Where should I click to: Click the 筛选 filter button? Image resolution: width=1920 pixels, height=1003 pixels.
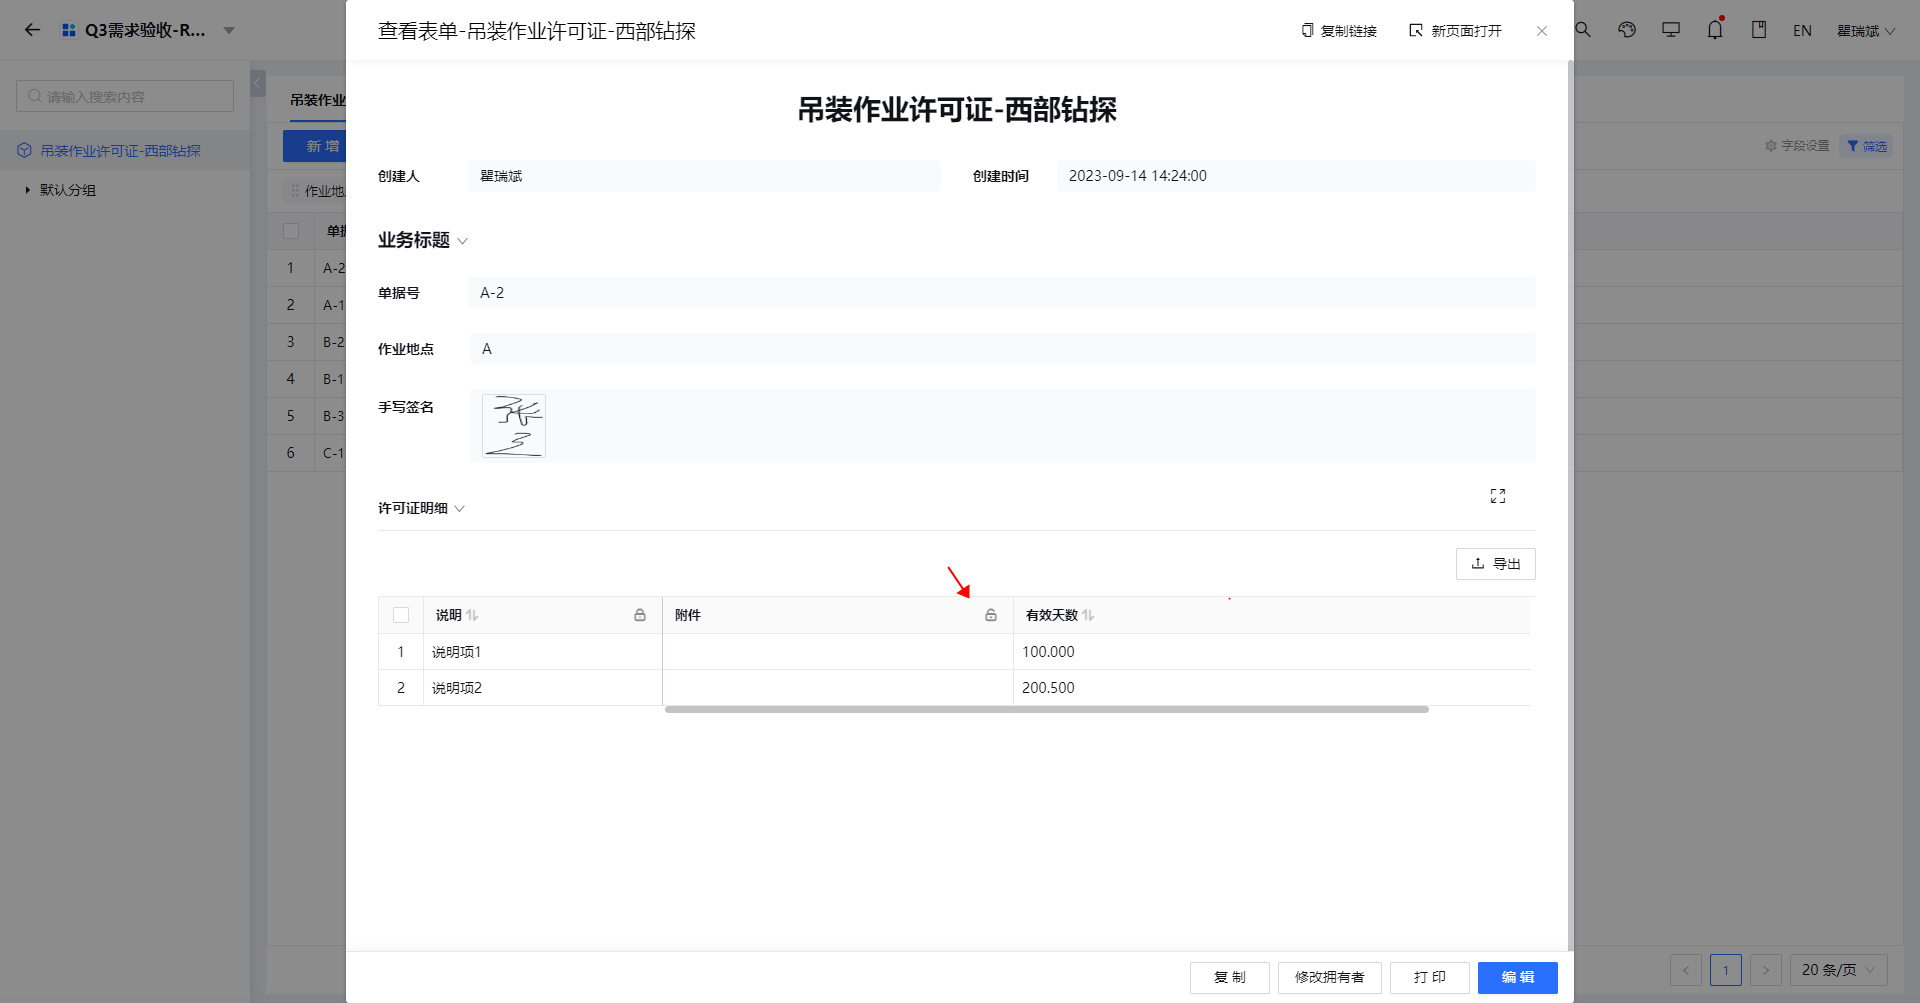(1866, 146)
